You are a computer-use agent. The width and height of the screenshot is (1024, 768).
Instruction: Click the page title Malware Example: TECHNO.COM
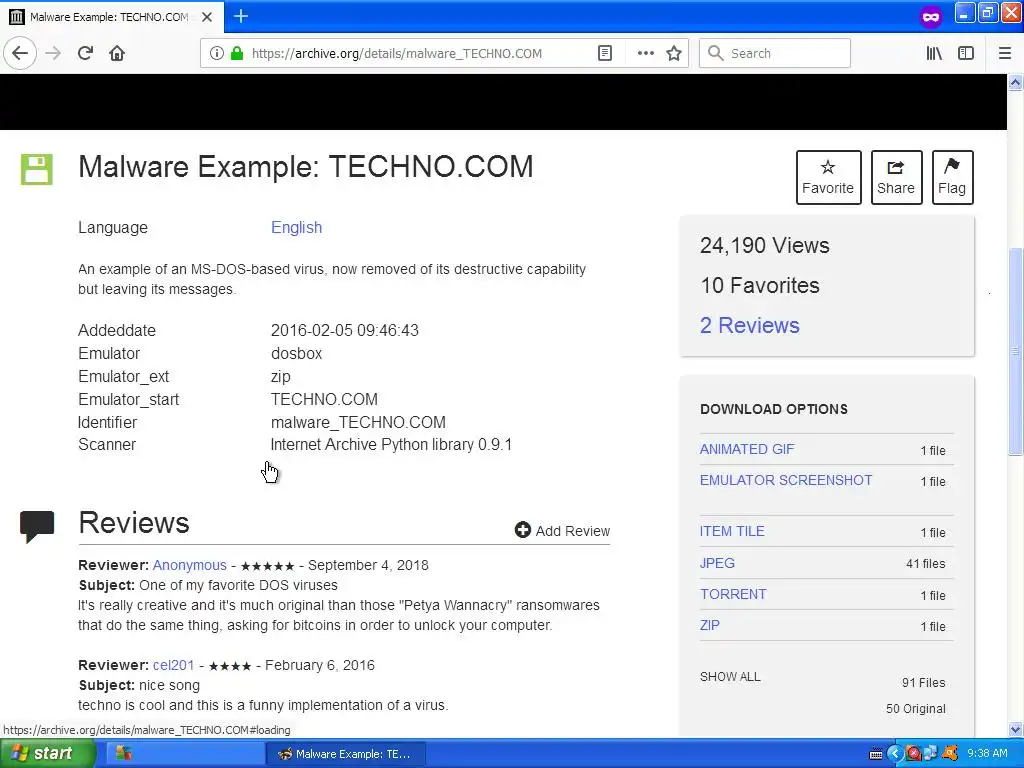click(x=306, y=167)
